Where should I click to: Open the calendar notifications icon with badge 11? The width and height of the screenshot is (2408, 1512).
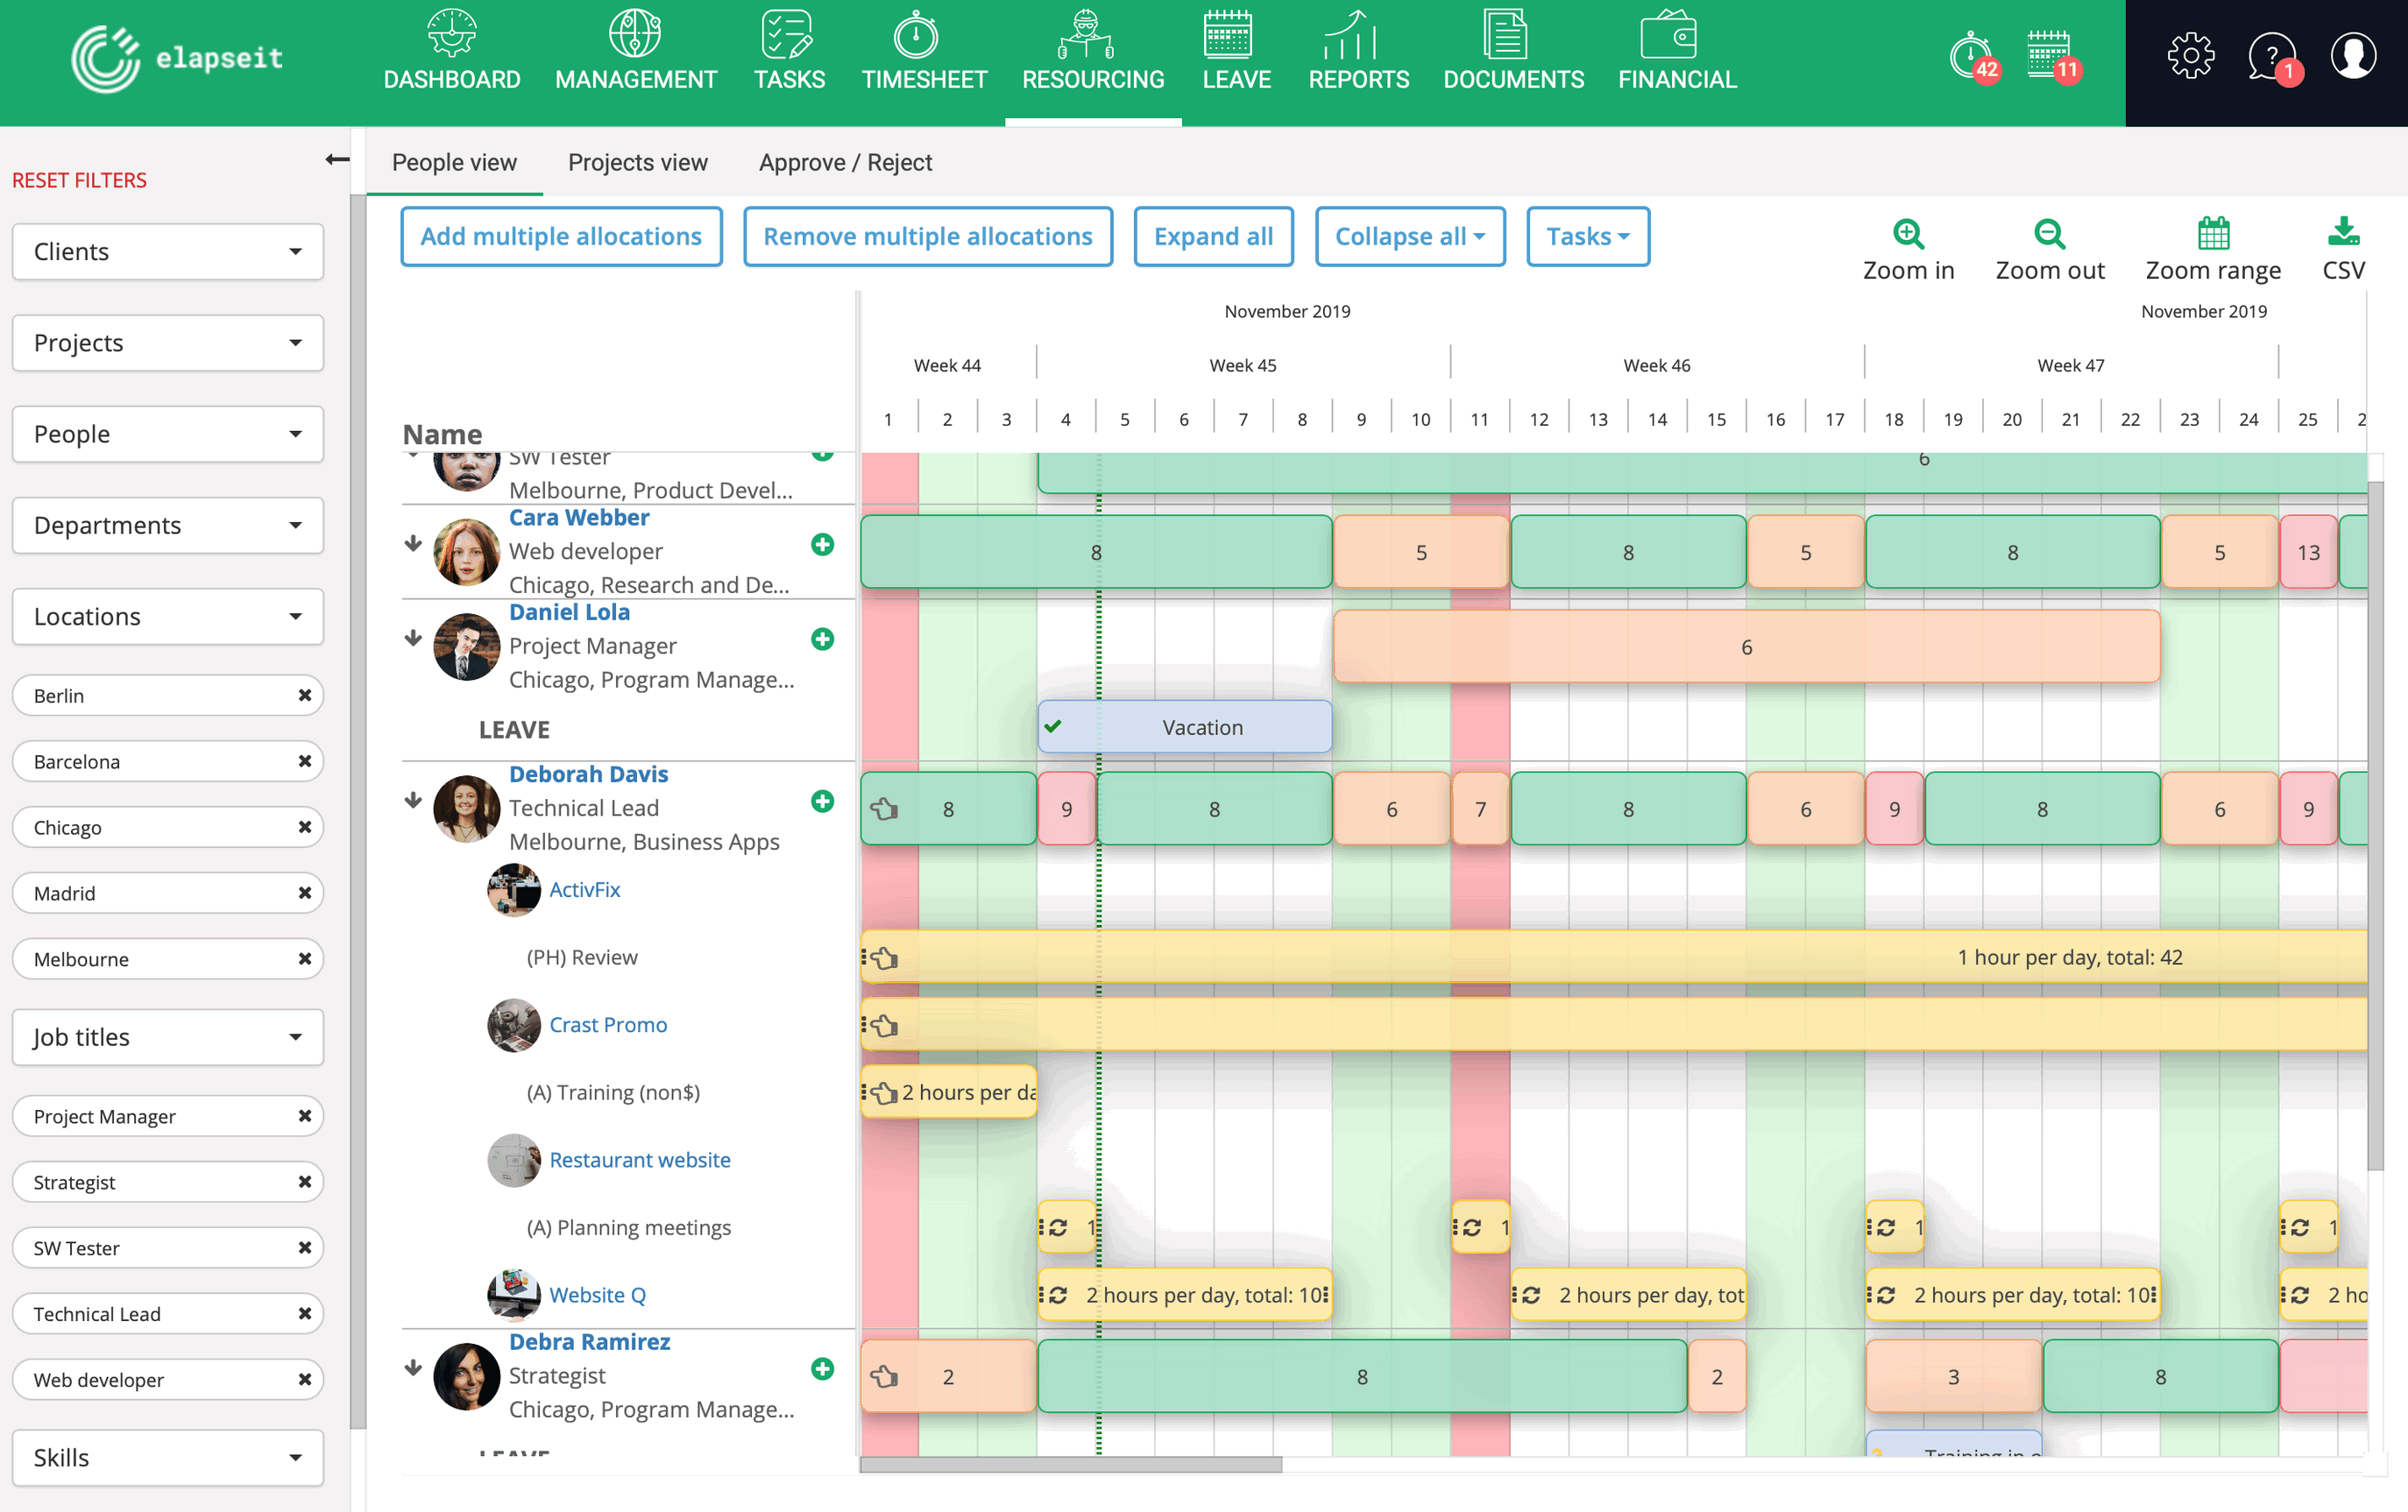click(x=2049, y=55)
